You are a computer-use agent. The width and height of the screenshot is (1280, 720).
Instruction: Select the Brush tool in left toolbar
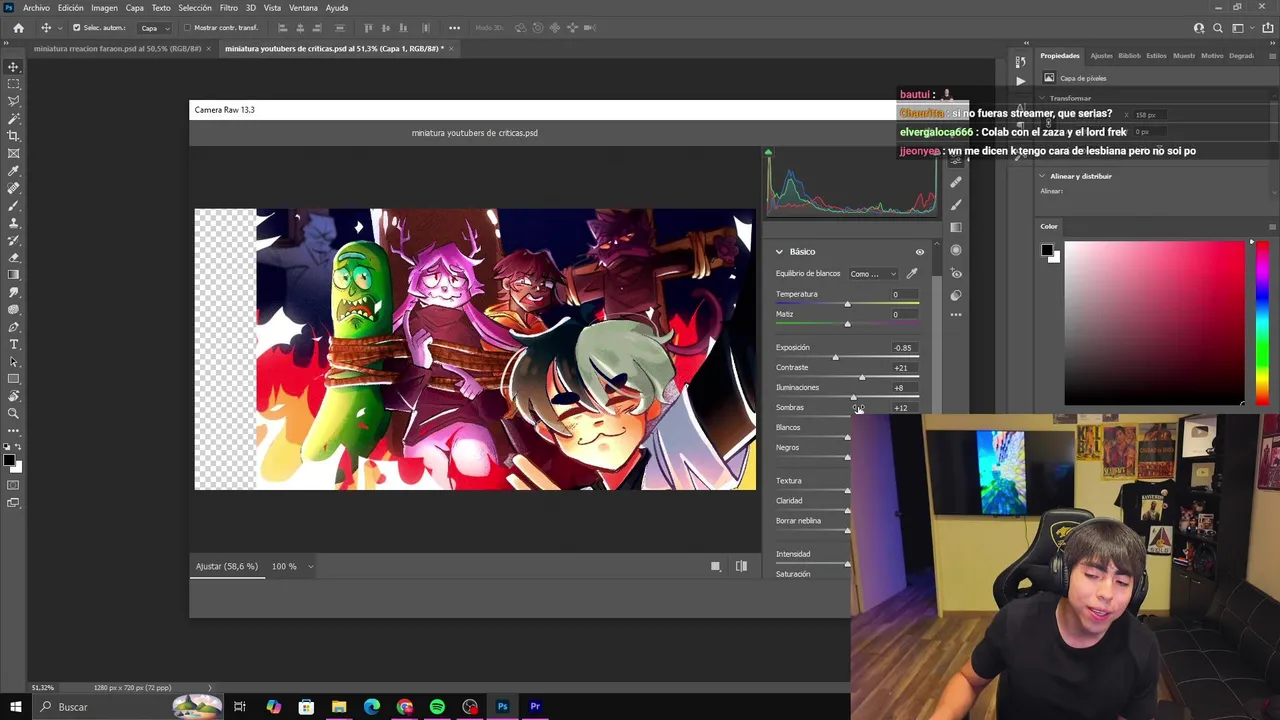coord(14,205)
